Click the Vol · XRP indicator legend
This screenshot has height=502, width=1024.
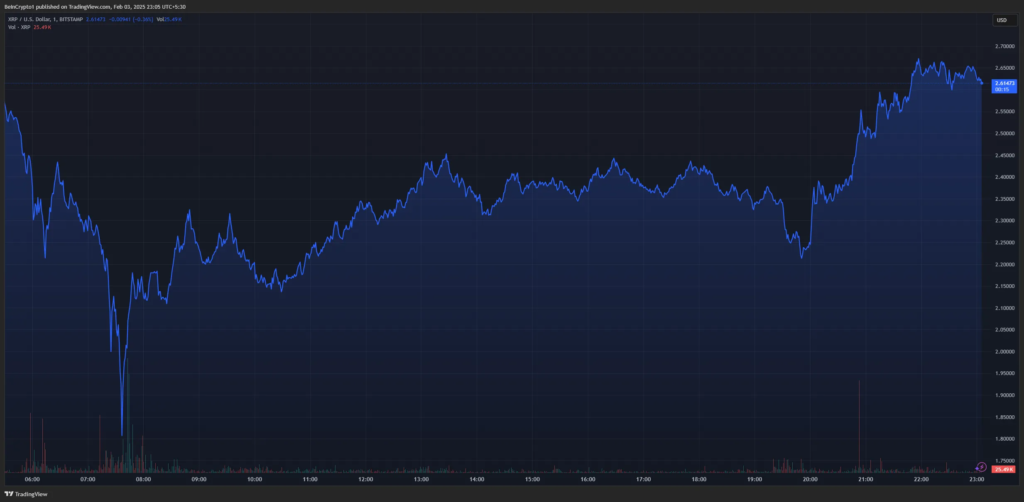coord(19,27)
